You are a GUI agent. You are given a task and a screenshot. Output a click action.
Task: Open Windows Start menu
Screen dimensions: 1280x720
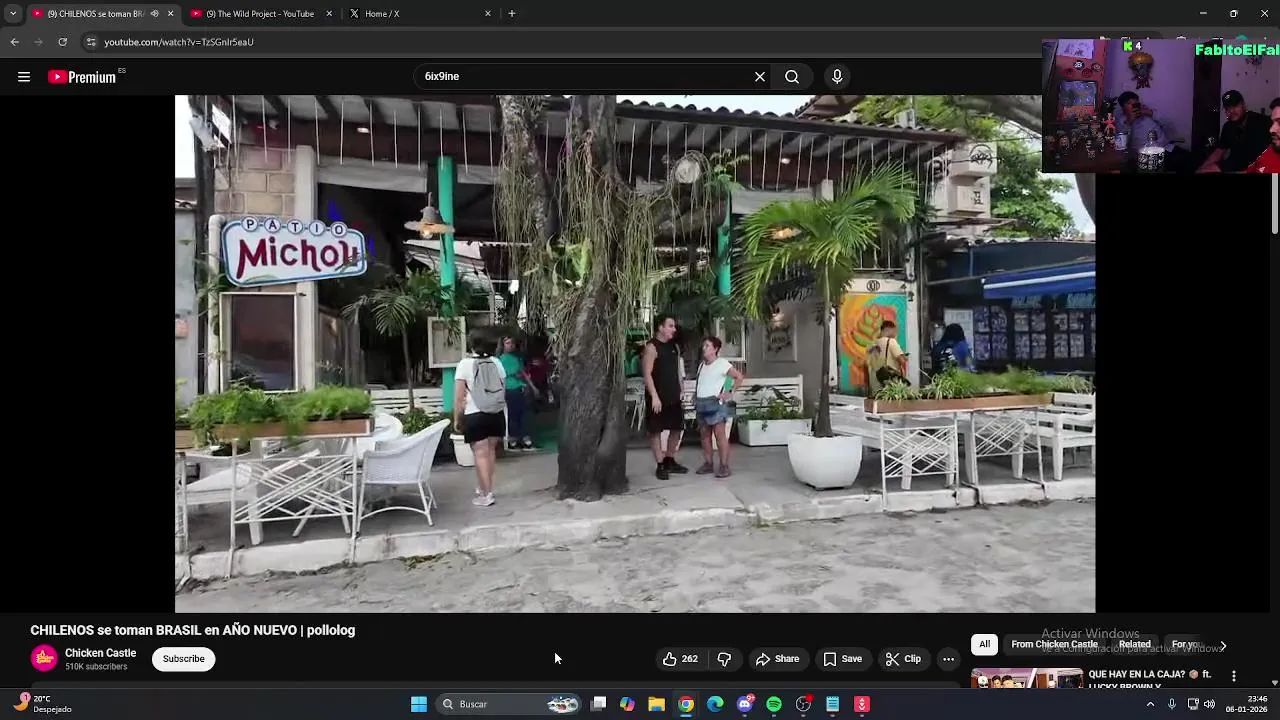(x=419, y=704)
